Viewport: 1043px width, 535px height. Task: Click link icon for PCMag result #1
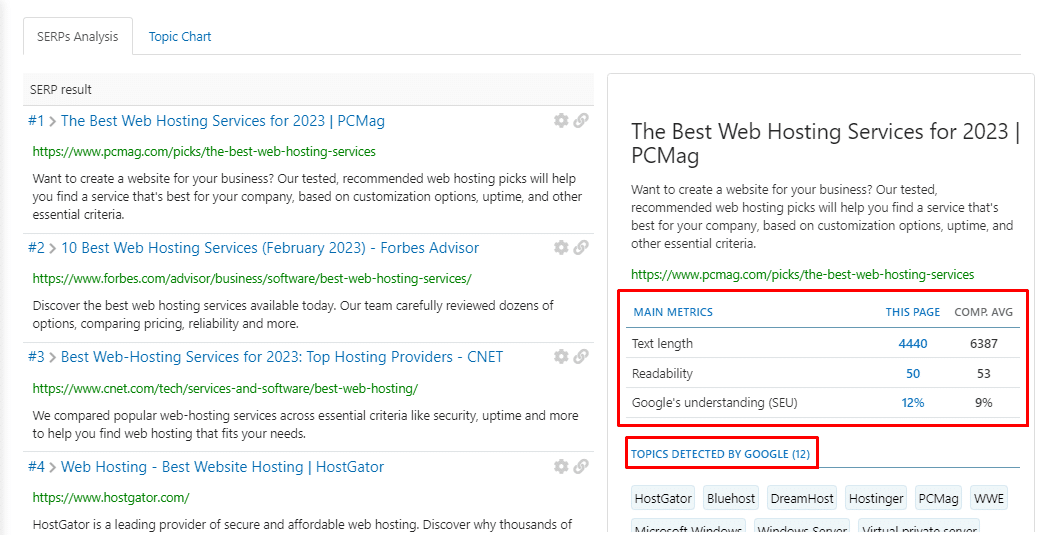point(581,120)
